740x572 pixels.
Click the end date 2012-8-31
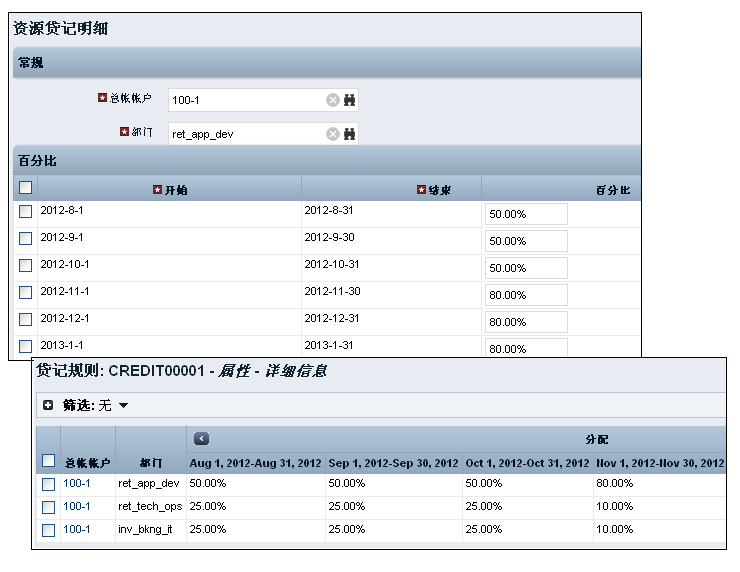tap(329, 210)
